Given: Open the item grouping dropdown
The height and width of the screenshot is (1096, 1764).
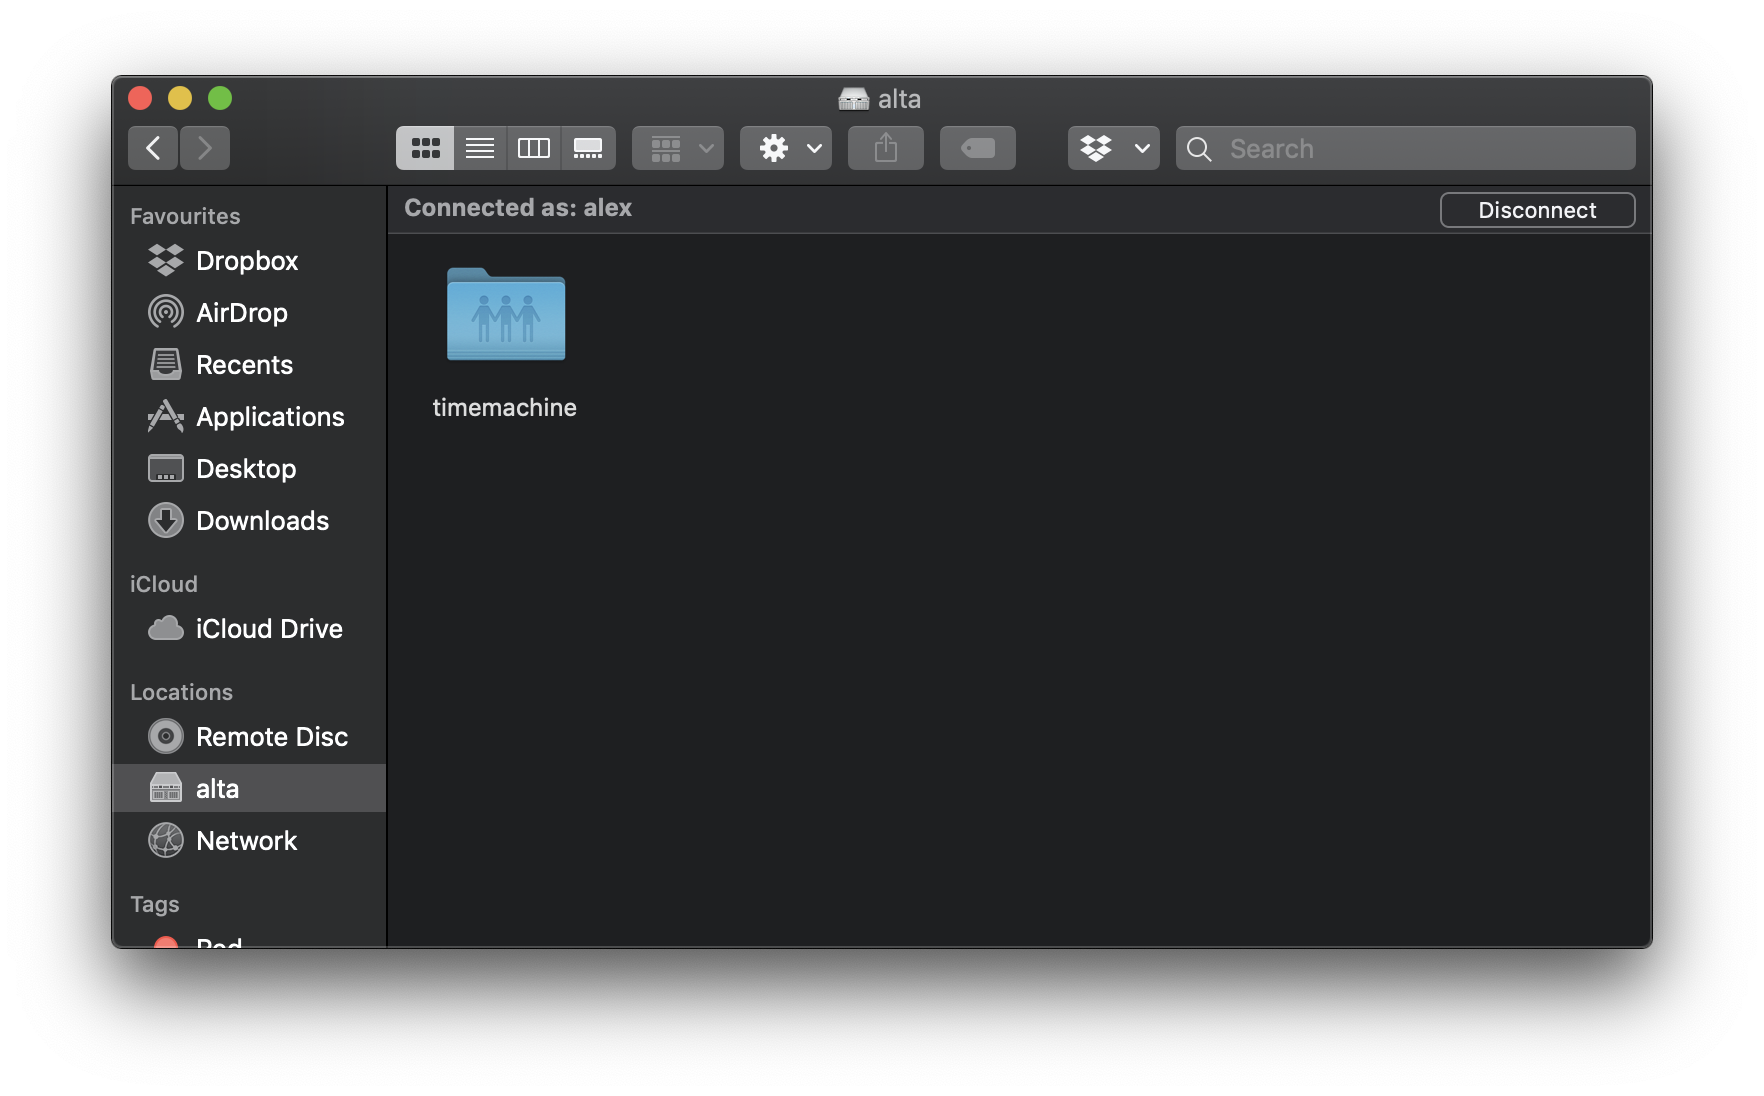Looking at the screenshot, I should tap(677, 147).
